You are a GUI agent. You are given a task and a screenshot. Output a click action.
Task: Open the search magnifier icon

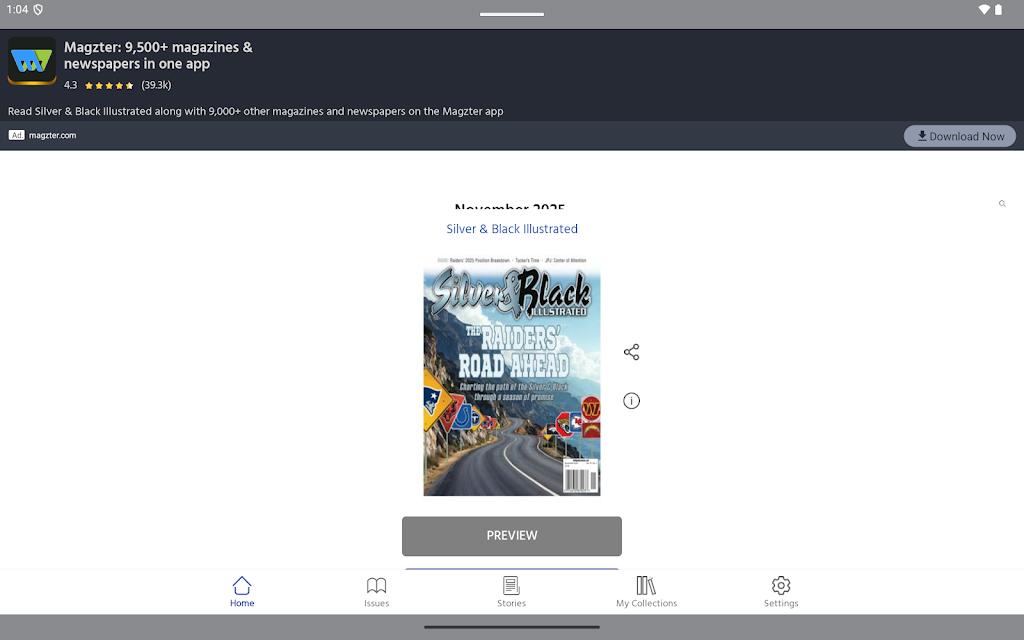pos(1002,204)
